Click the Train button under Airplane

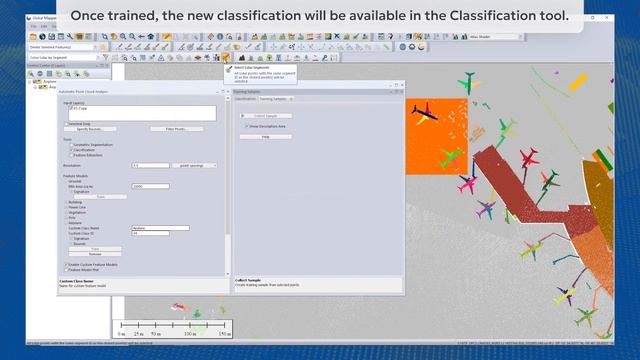95,249
